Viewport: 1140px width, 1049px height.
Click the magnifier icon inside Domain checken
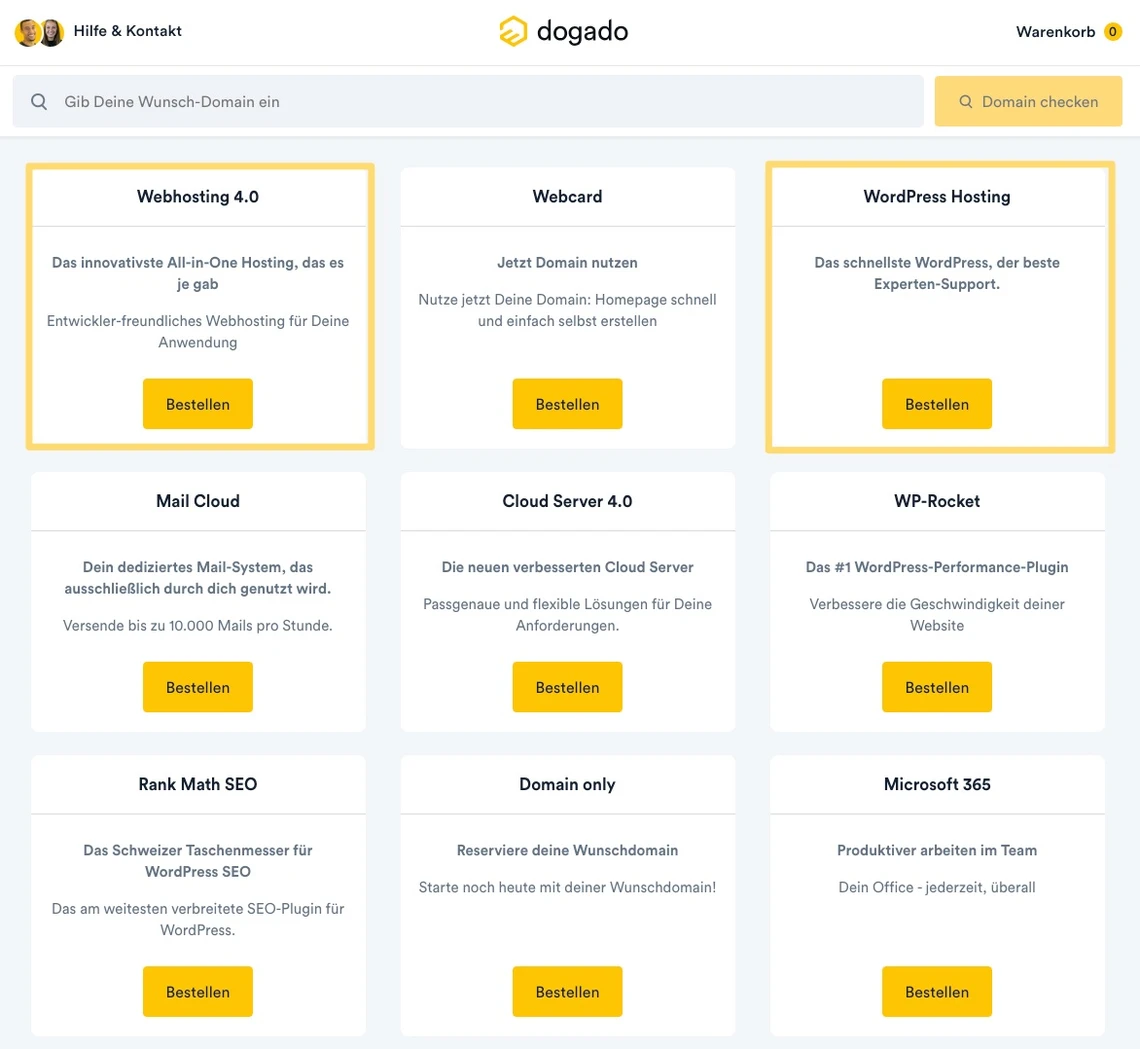tap(965, 101)
